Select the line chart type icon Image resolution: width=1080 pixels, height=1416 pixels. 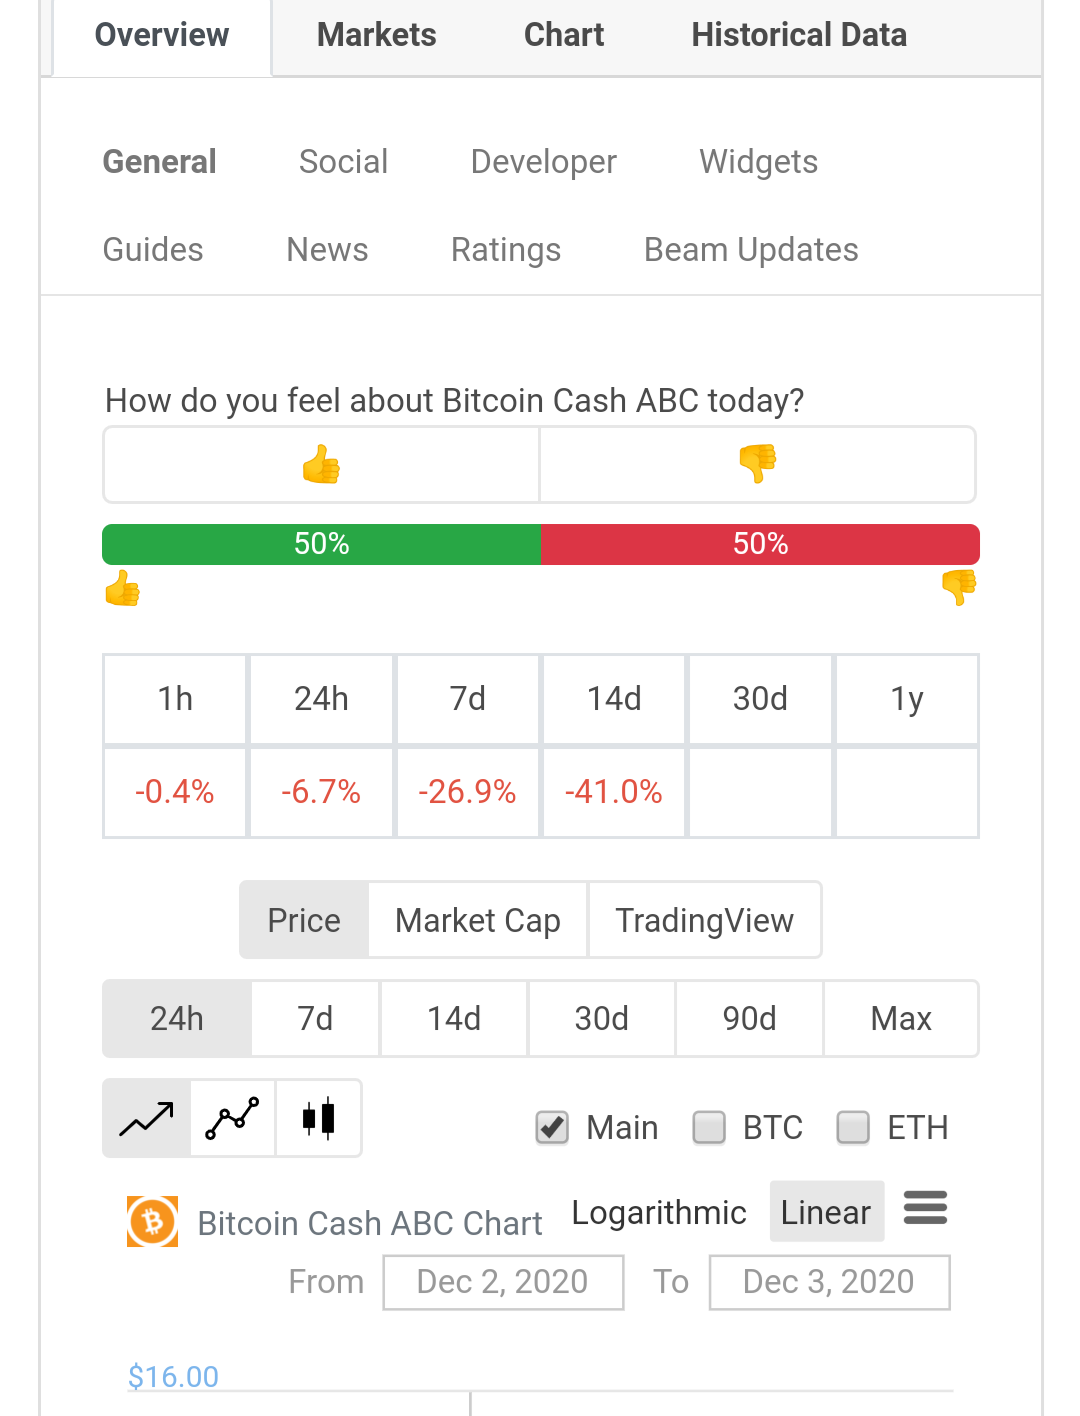(x=147, y=1118)
